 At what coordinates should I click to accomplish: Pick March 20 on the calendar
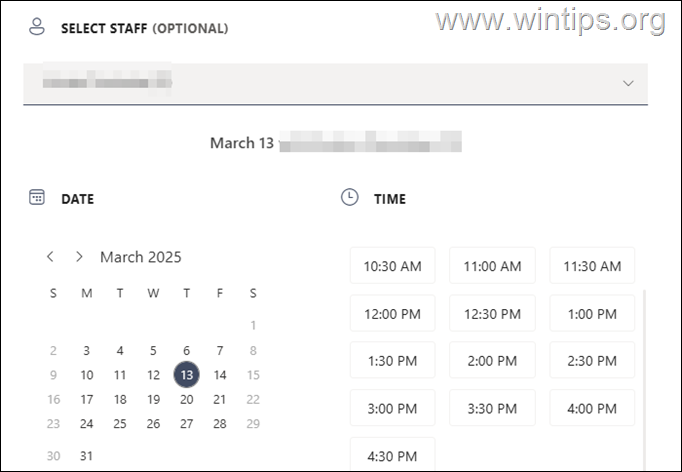(186, 399)
